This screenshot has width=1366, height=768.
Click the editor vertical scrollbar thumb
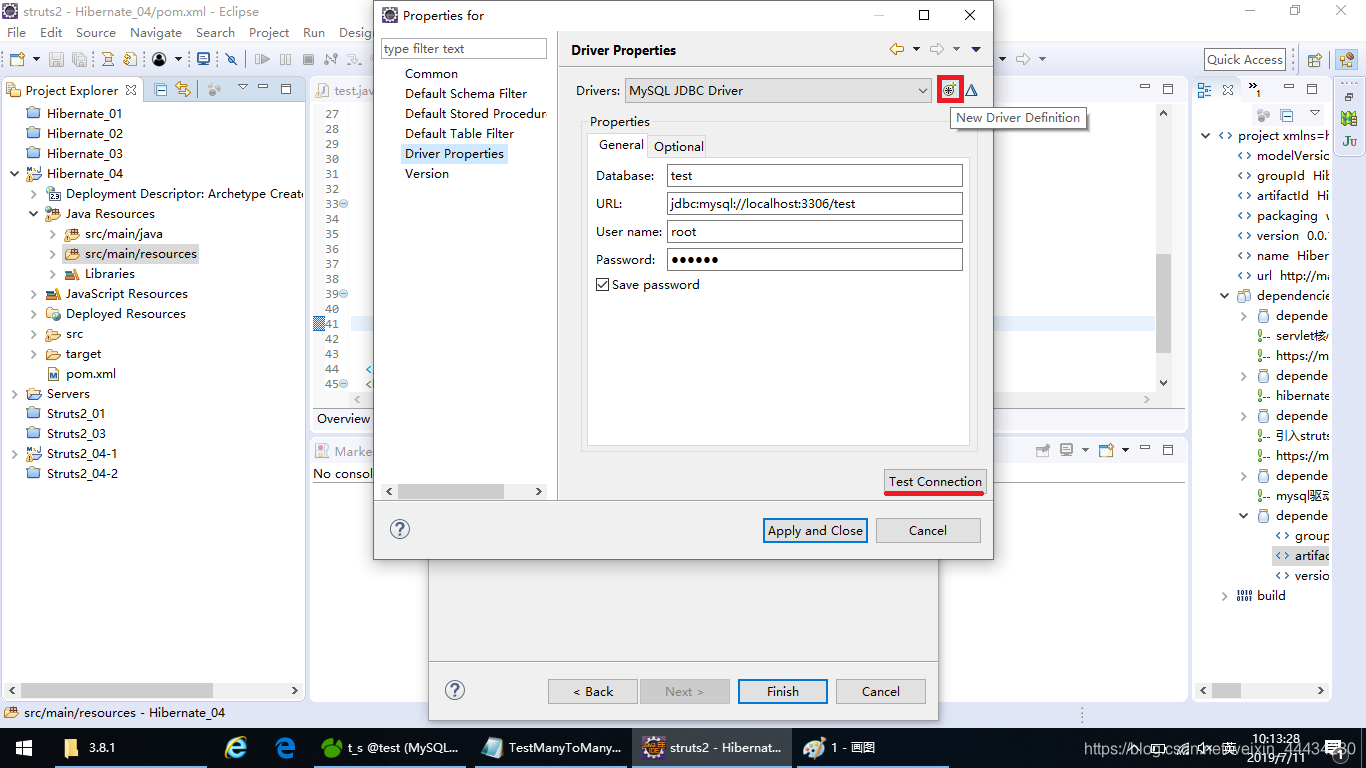(1163, 303)
